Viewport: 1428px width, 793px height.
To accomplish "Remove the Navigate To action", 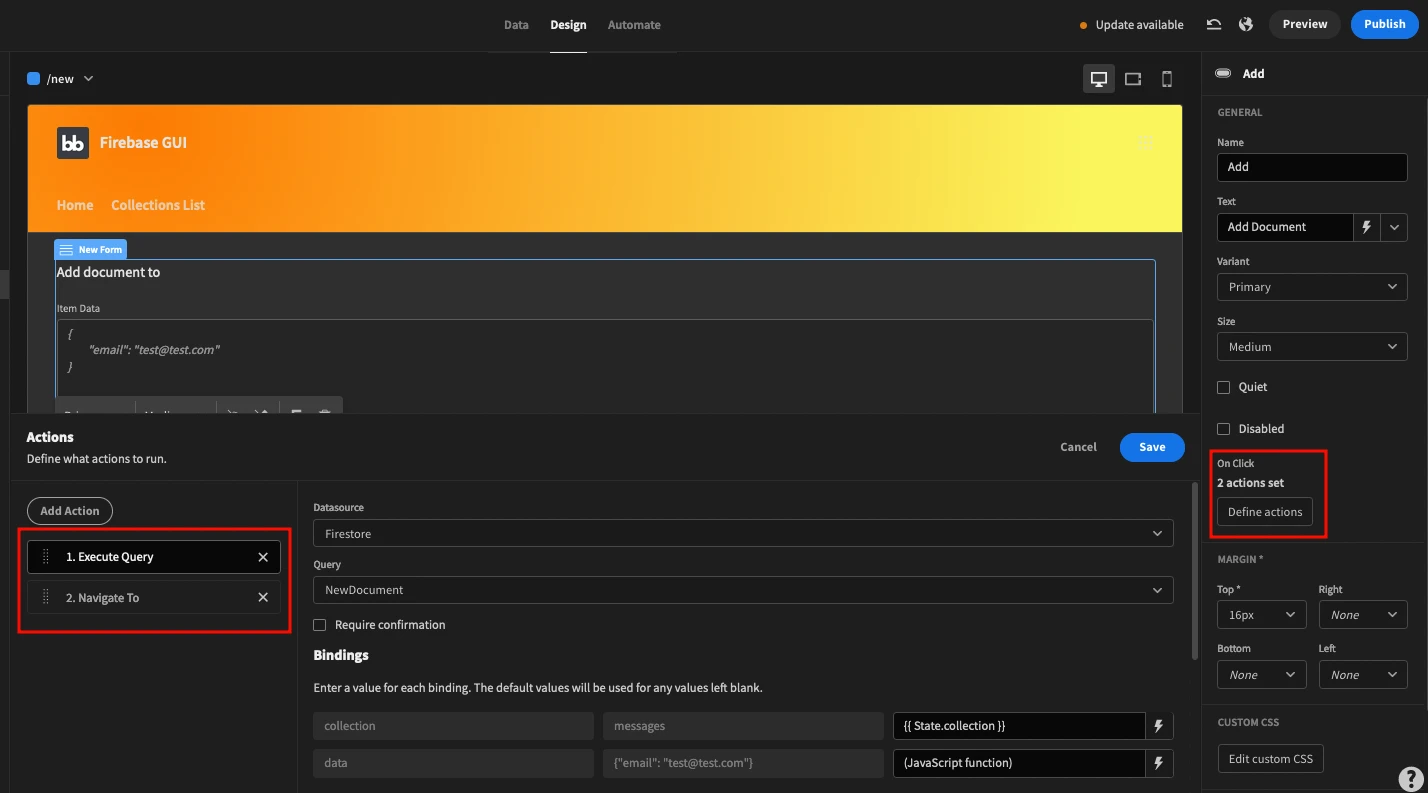I will (263, 598).
